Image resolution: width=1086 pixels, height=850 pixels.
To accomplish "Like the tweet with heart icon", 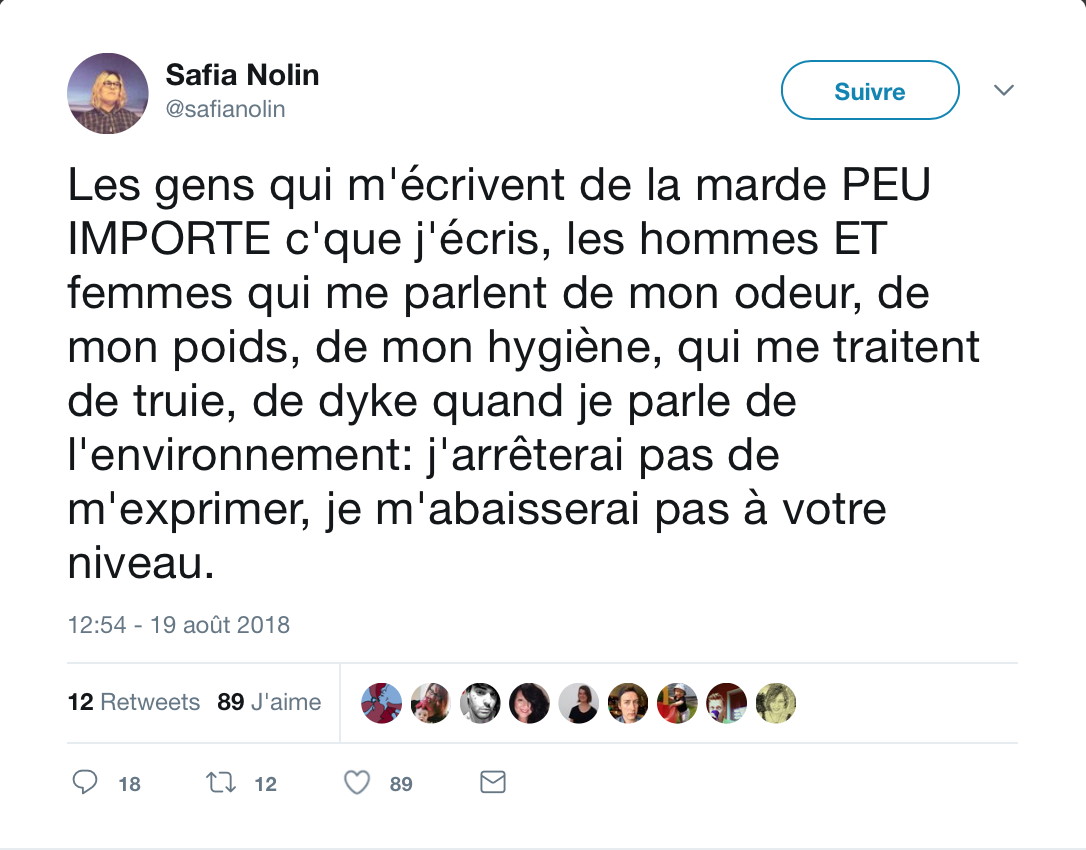I will click(x=357, y=783).
